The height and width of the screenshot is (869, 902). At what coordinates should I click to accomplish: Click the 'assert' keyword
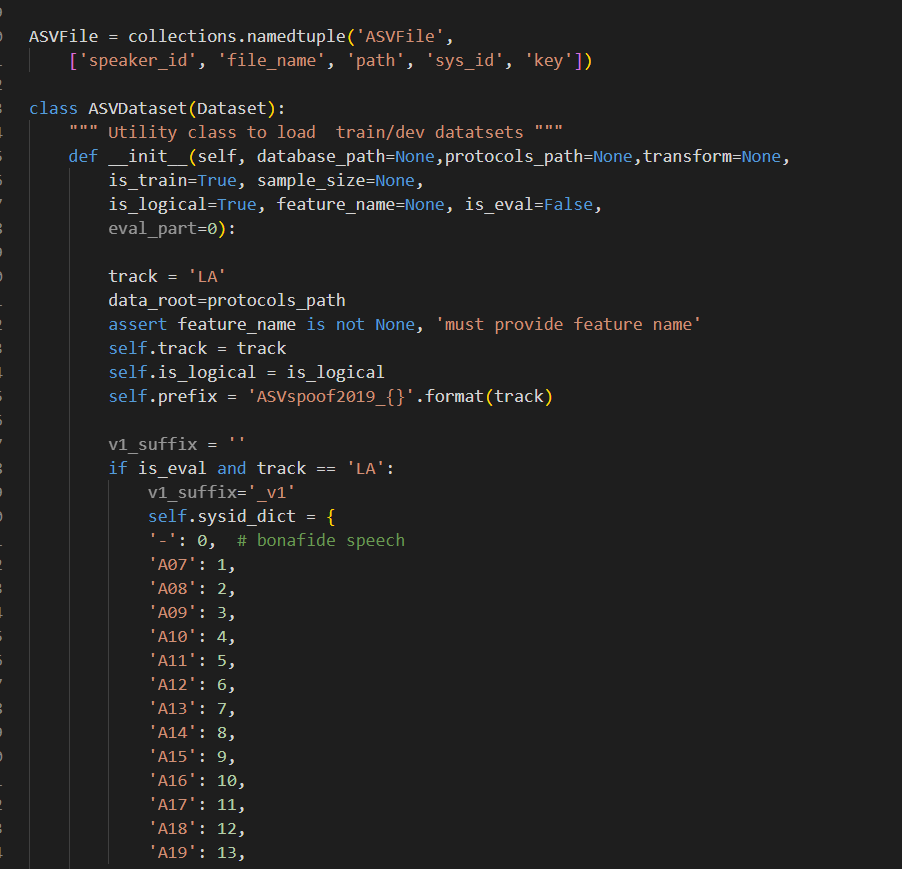137,324
